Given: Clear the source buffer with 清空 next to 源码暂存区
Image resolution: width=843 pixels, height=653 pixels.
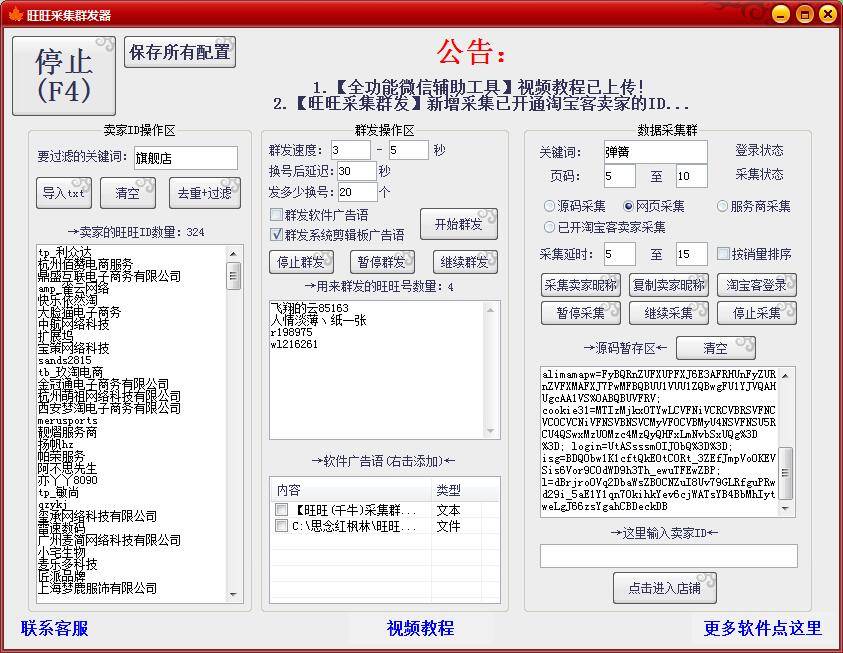Looking at the screenshot, I should click(716, 348).
